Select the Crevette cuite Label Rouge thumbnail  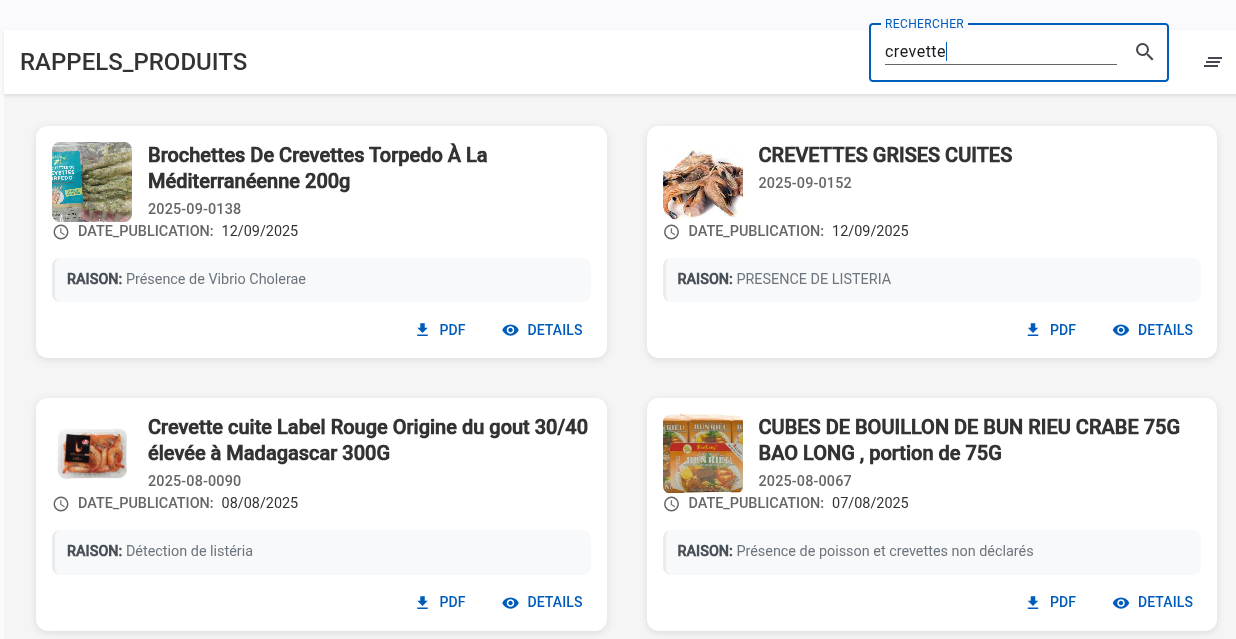point(92,453)
